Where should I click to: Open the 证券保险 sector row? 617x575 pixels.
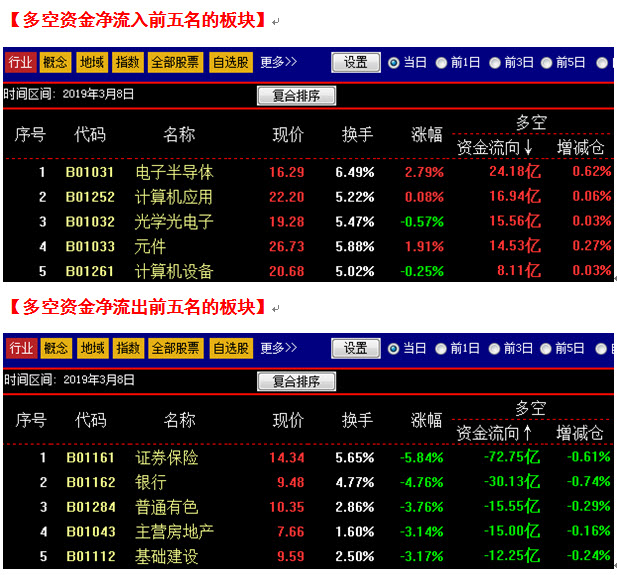tap(166, 458)
